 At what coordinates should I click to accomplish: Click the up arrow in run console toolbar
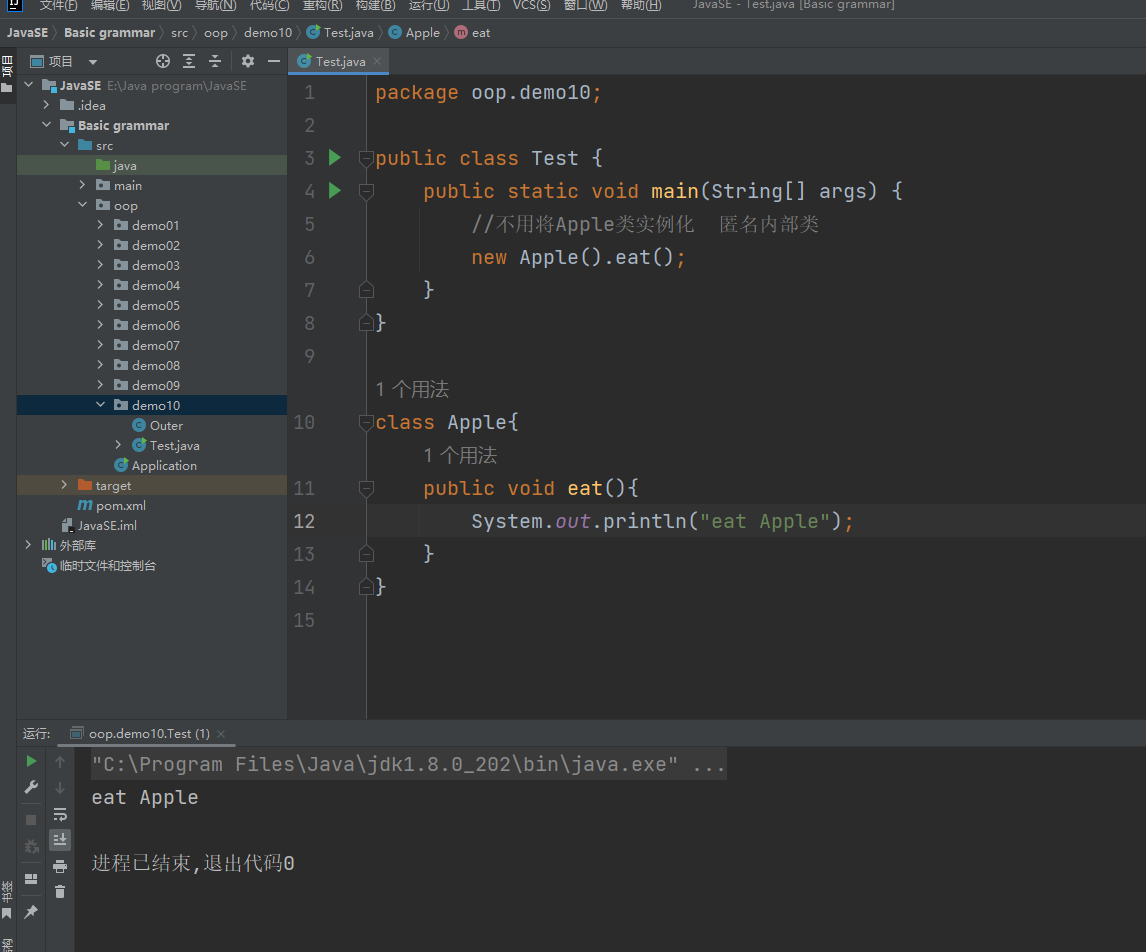[60, 761]
